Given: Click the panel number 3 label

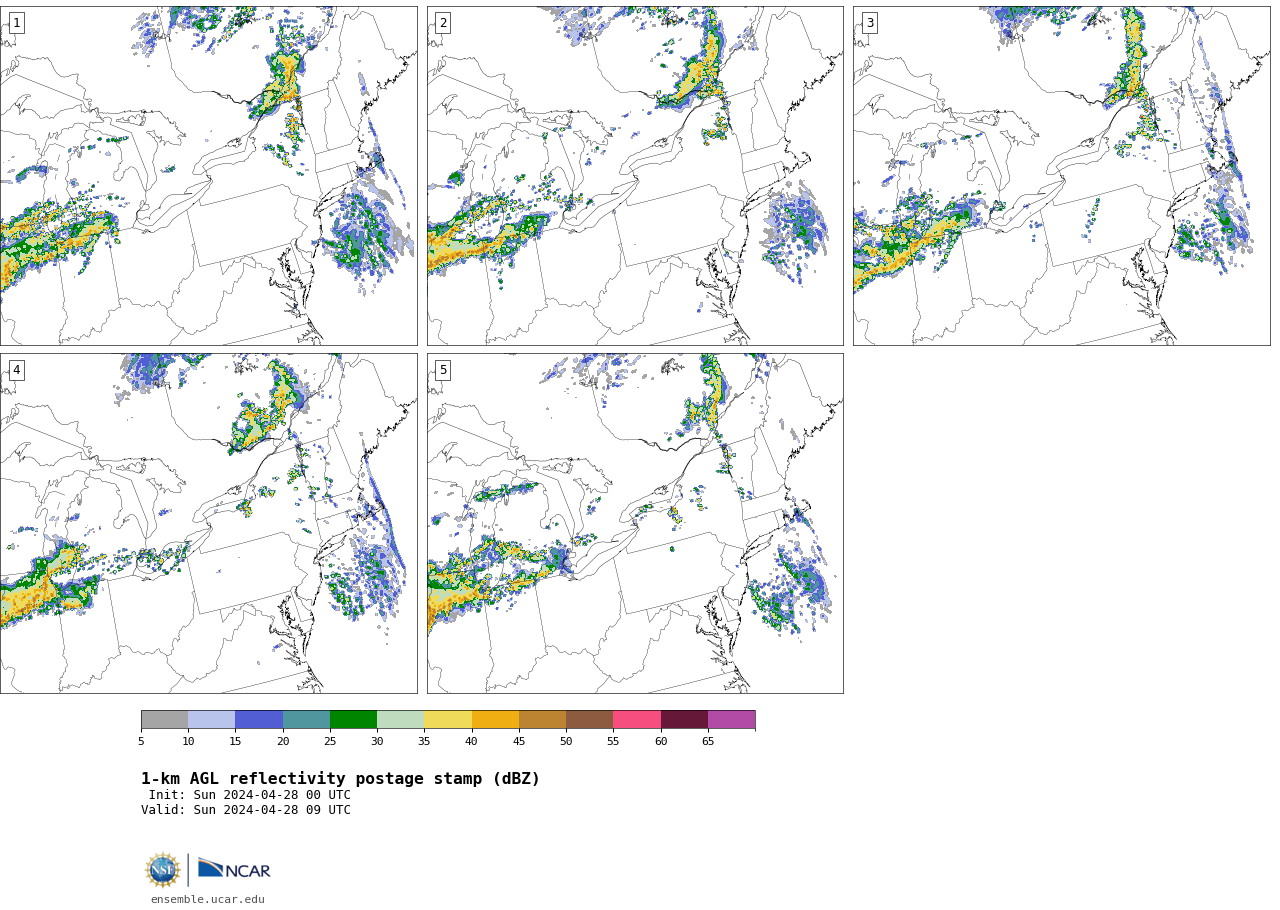Looking at the screenshot, I should point(869,23).
